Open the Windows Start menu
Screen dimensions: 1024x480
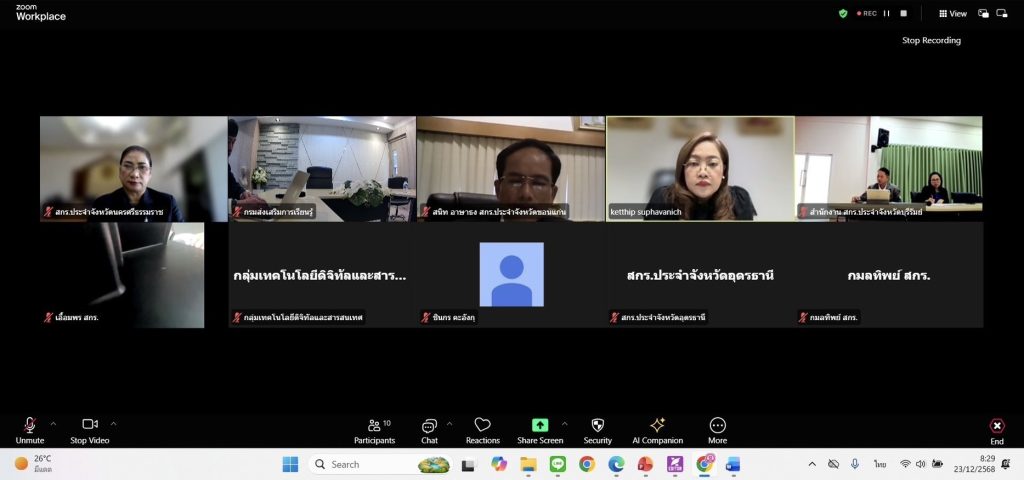click(290, 464)
